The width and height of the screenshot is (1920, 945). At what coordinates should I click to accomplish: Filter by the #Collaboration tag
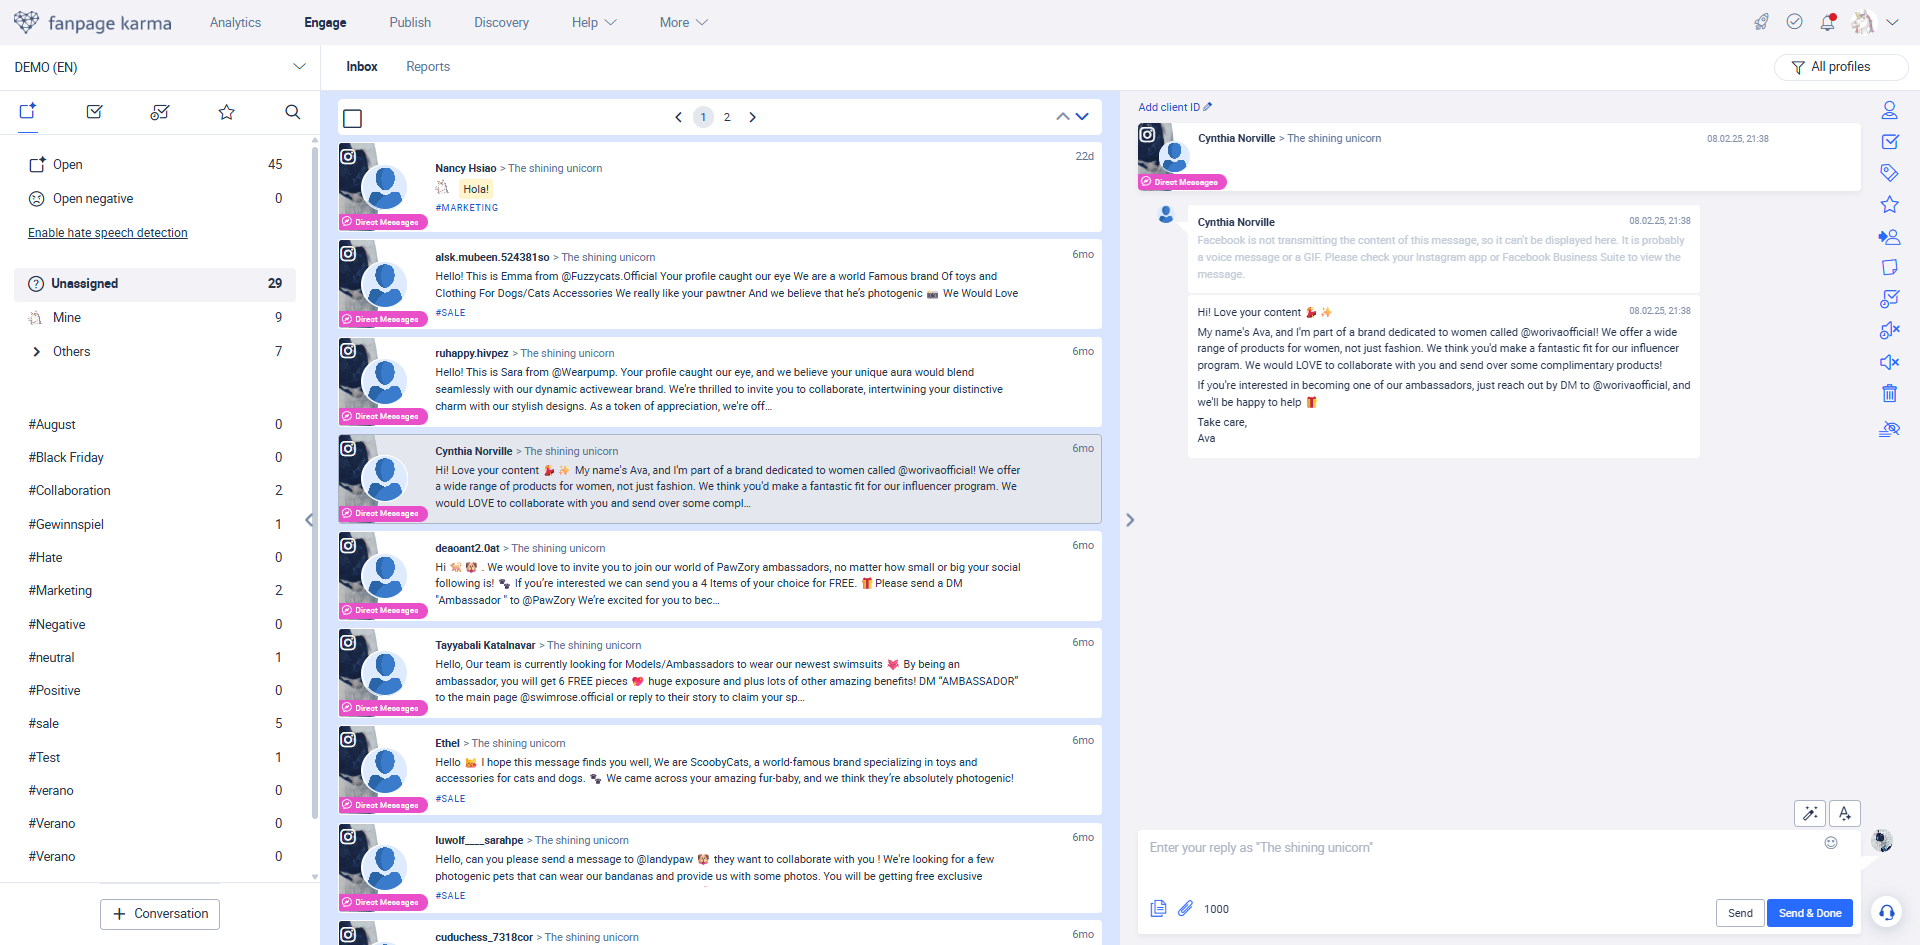pos(155,491)
